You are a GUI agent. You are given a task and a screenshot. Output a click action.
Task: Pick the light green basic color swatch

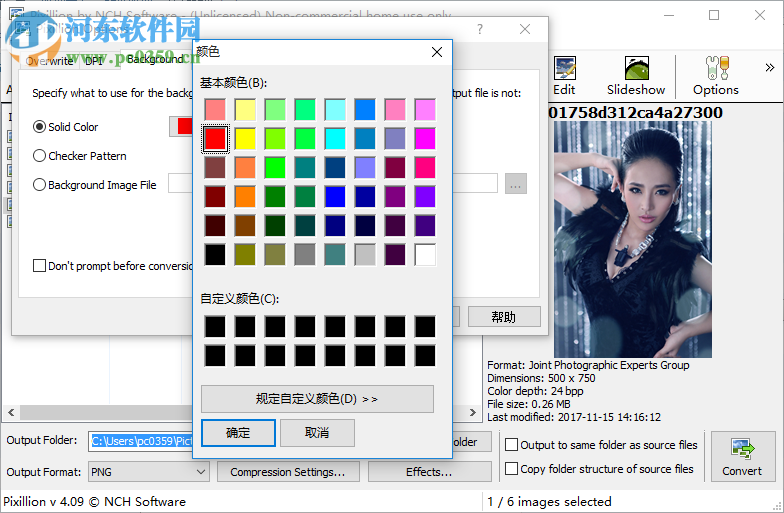(x=276, y=110)
